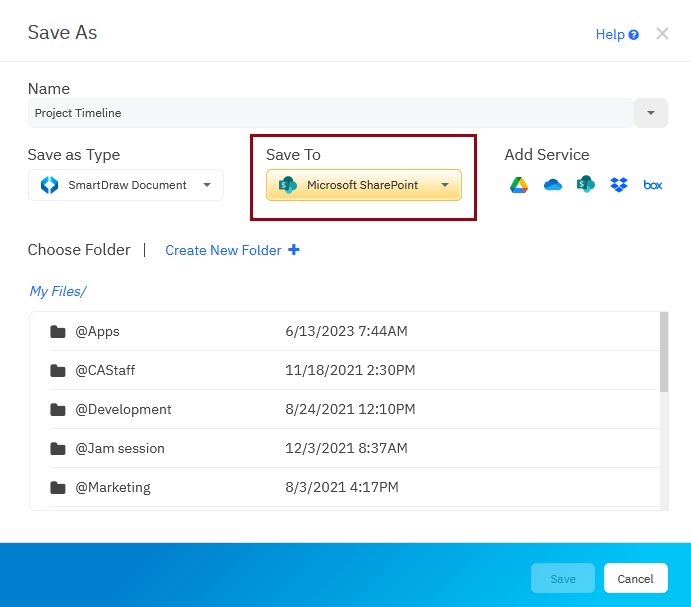Image resolution: width=691 pixels, height=607 pixels.
Task: Select the @CAStaff folder
Action: point(105,371)
